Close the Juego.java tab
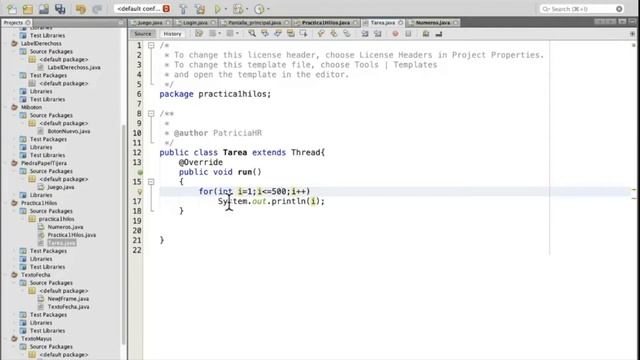 (x=168, y=23)
